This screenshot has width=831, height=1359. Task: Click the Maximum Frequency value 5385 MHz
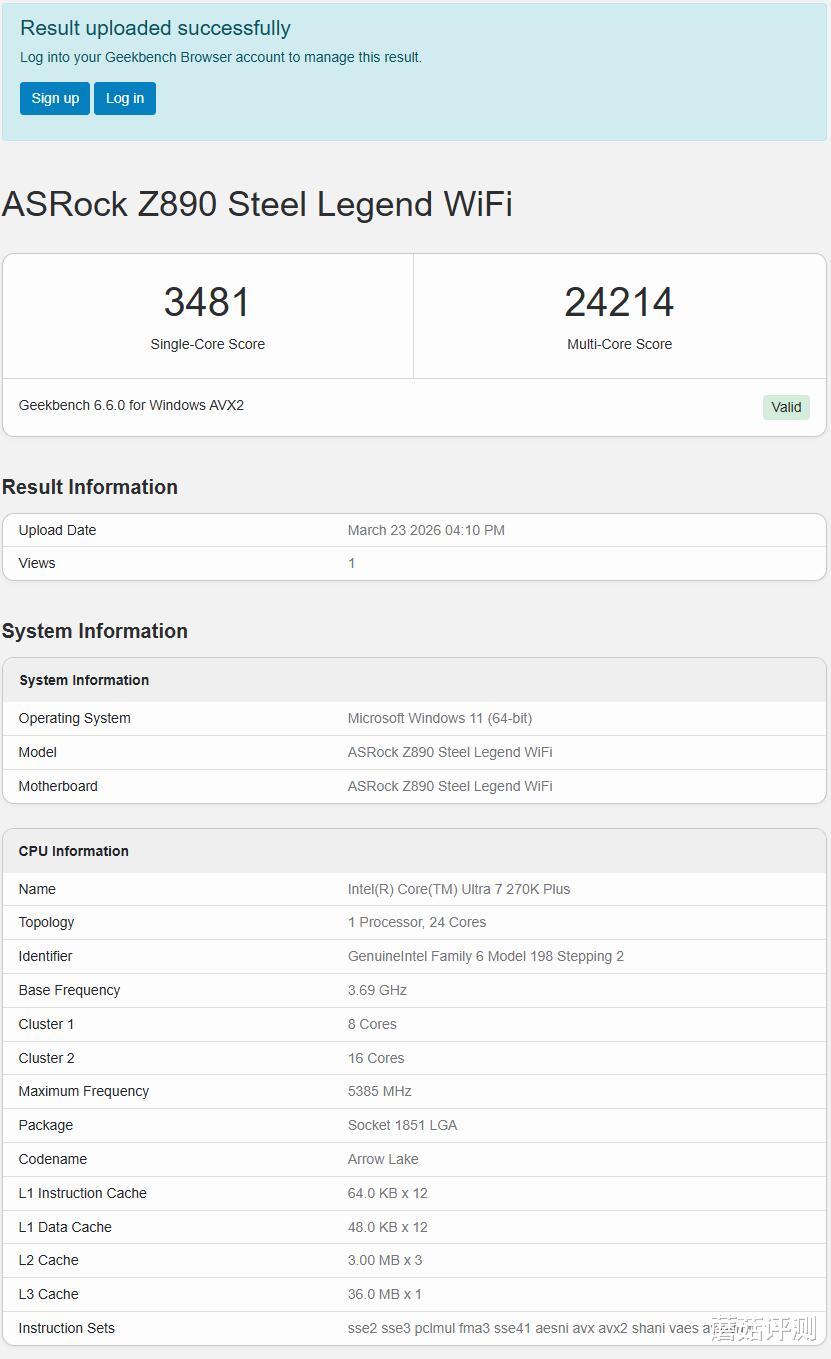click(x=380, y=1091)
